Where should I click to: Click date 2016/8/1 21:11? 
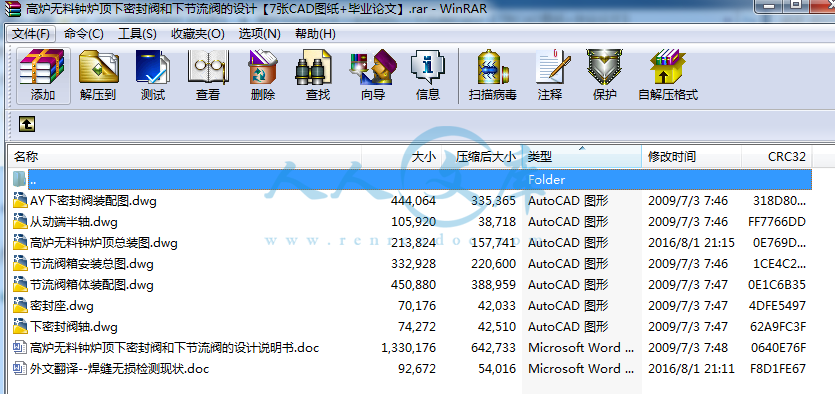691,368
